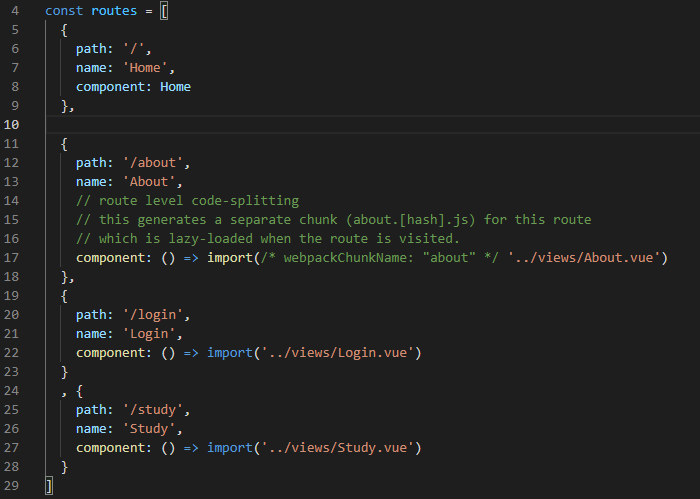Click line number 17 in gutter
Viewport: 700px width, 499px height.
(x=11, y=258)
